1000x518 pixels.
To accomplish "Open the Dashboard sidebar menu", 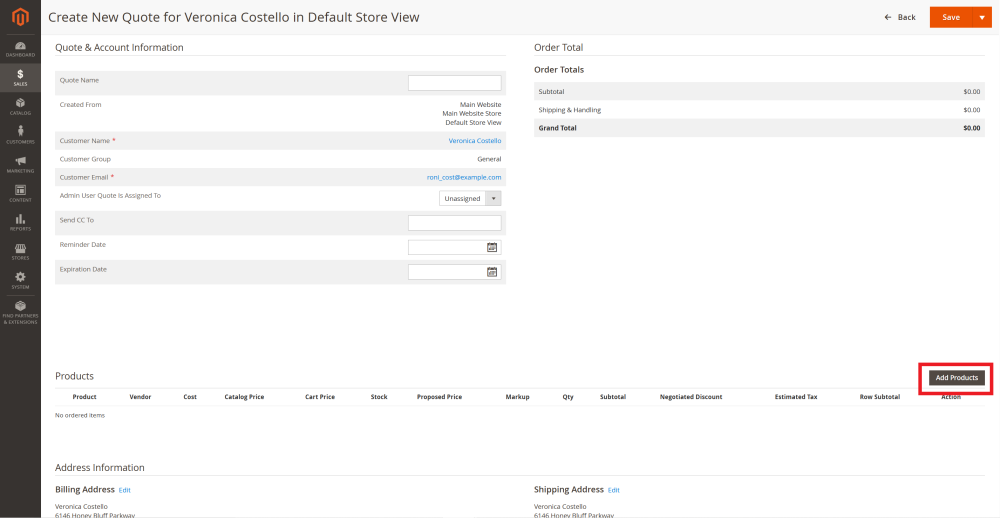I will 20,49.
